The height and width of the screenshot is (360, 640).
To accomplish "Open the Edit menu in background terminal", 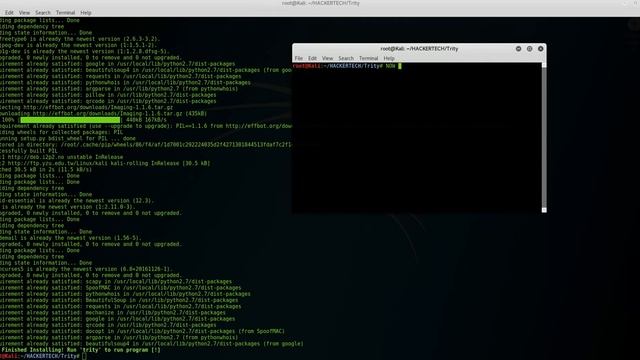I will (x=9, y=13).
